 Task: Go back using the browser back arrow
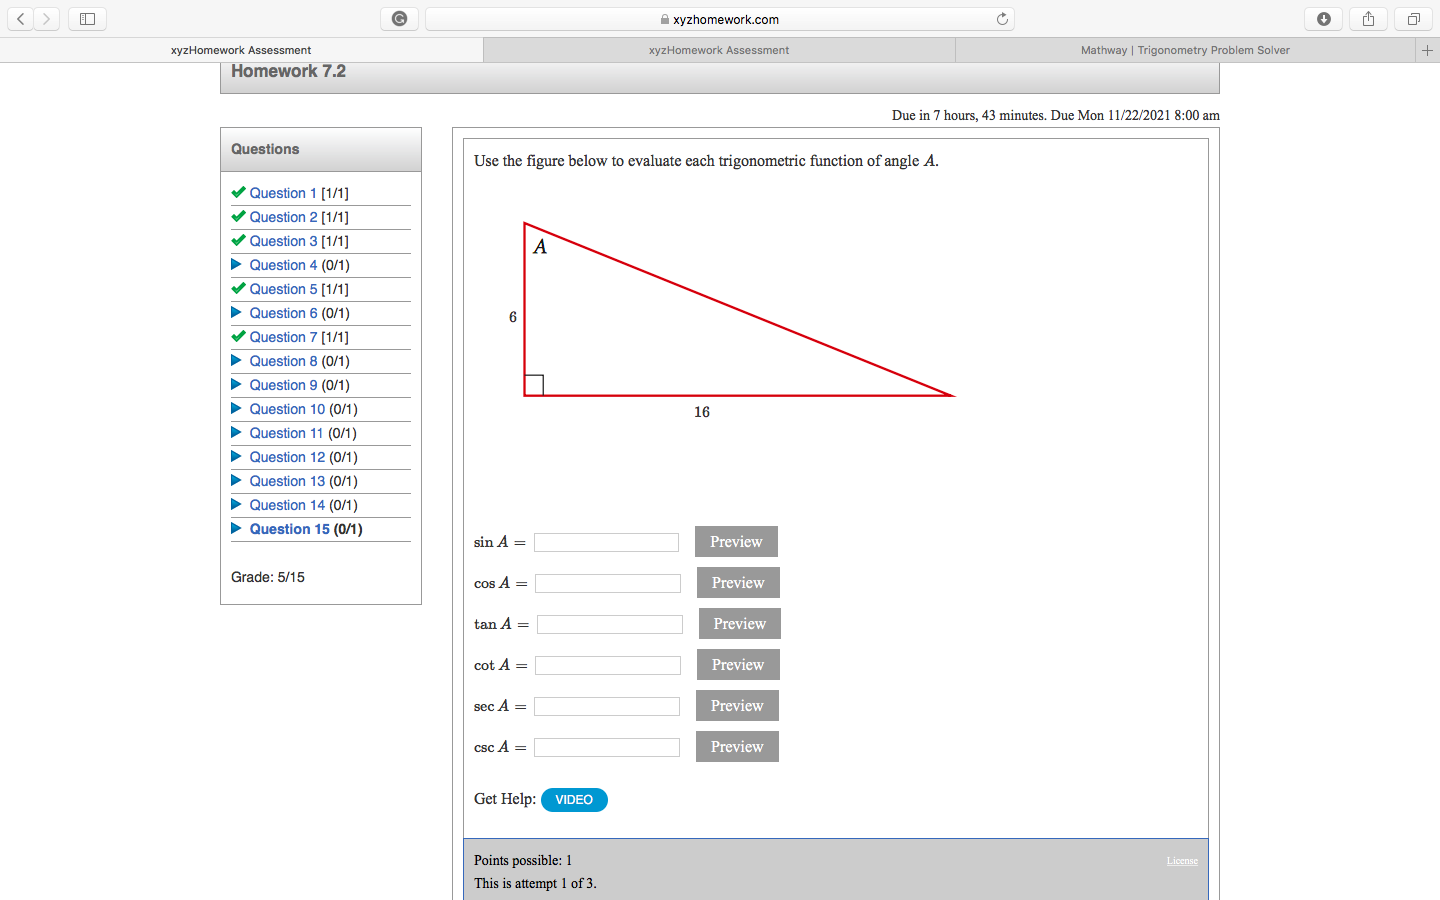20,18
